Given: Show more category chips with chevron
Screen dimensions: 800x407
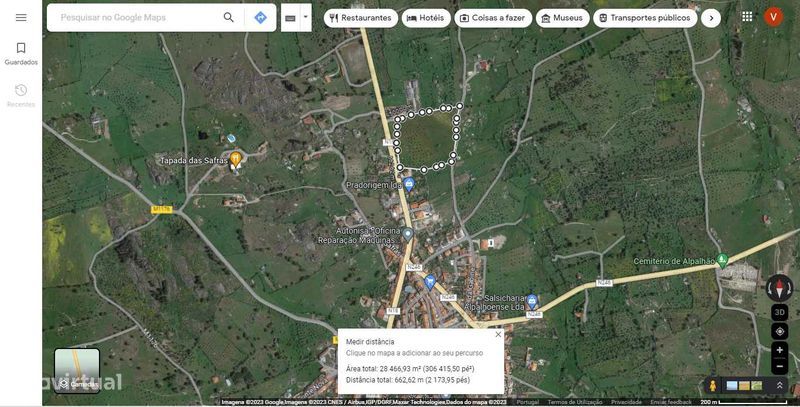Looking at the screenshot, I should point(711,18).
